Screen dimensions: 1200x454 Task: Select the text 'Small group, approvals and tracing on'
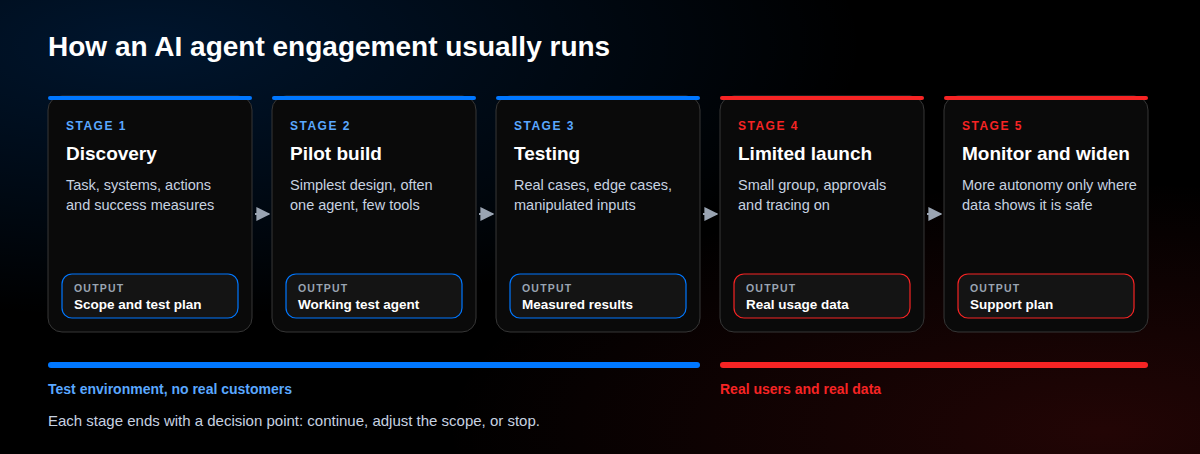812,195
